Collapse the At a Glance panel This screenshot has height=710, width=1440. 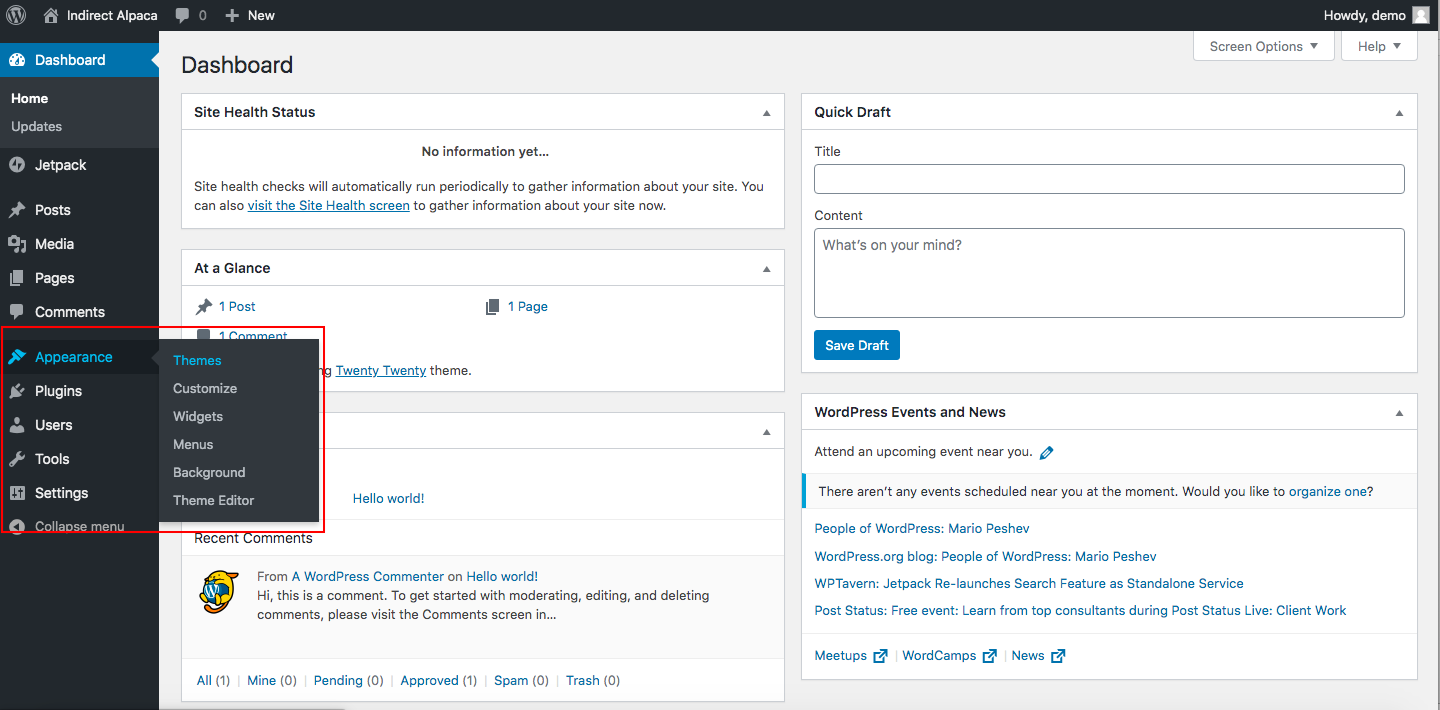(767, 269)
